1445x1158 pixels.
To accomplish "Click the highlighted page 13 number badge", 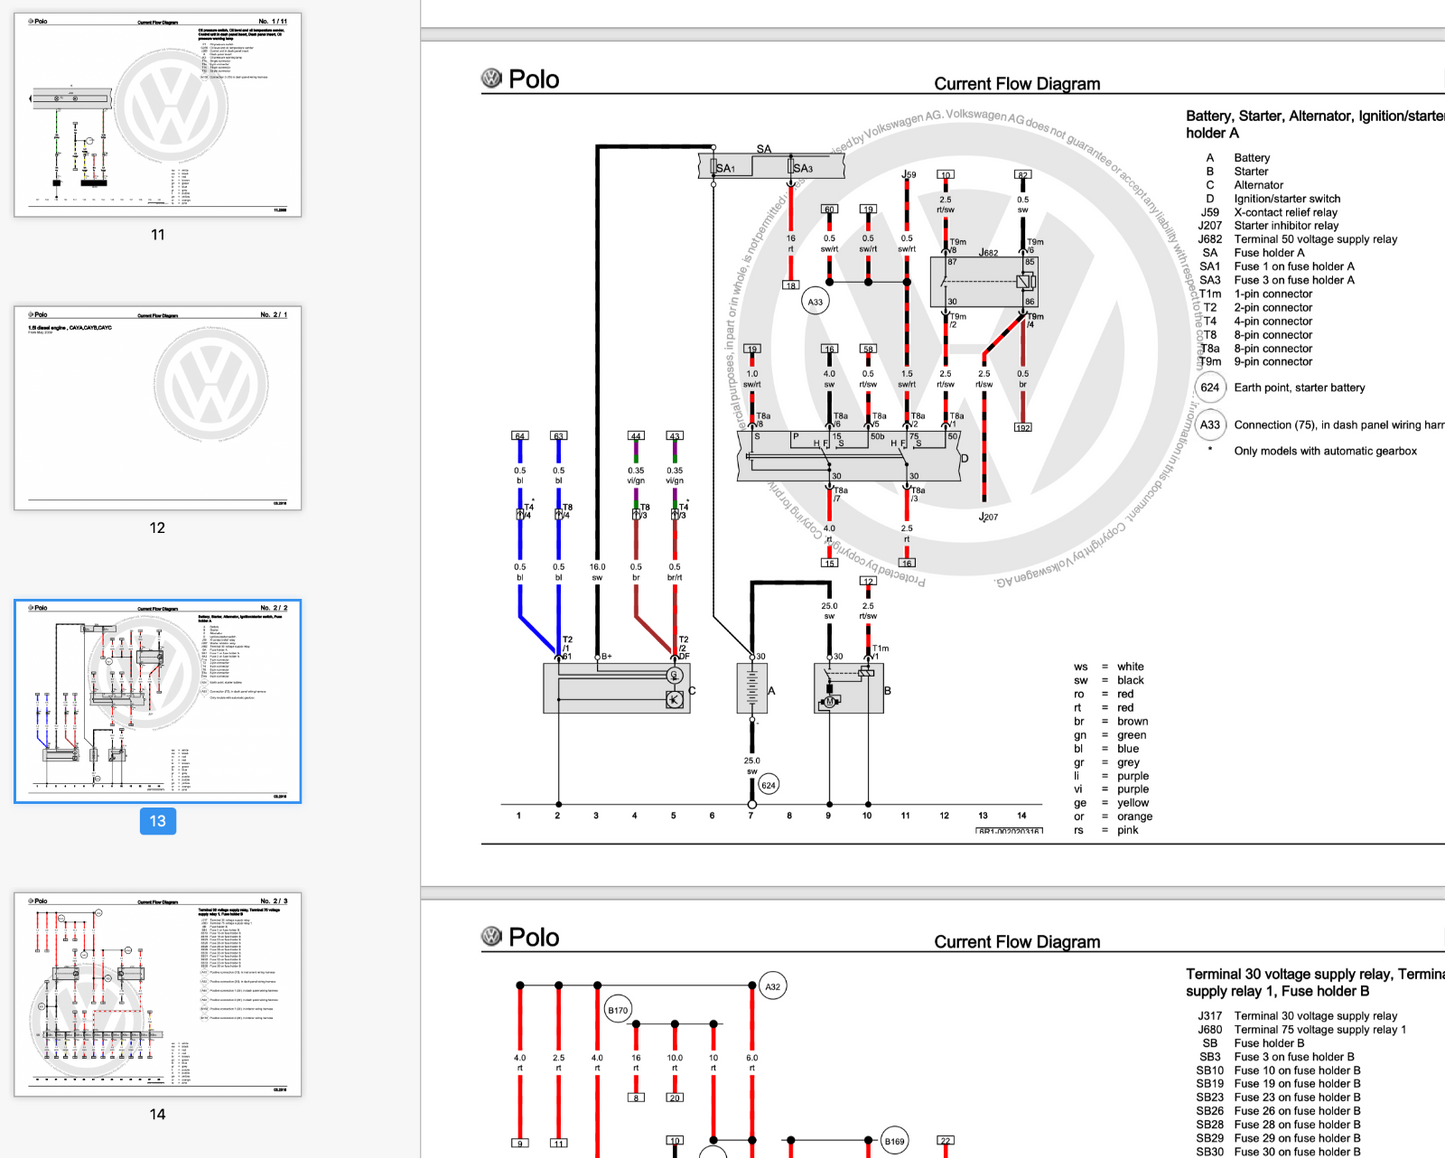I will [x=157, y=821].
